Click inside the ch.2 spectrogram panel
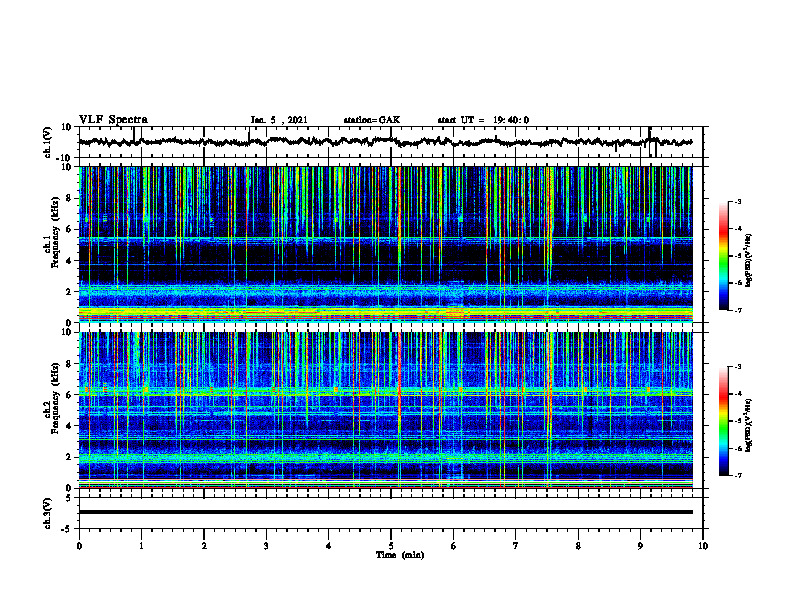The height and width of the screenshot is (612, 792). (x=385, y=410)
